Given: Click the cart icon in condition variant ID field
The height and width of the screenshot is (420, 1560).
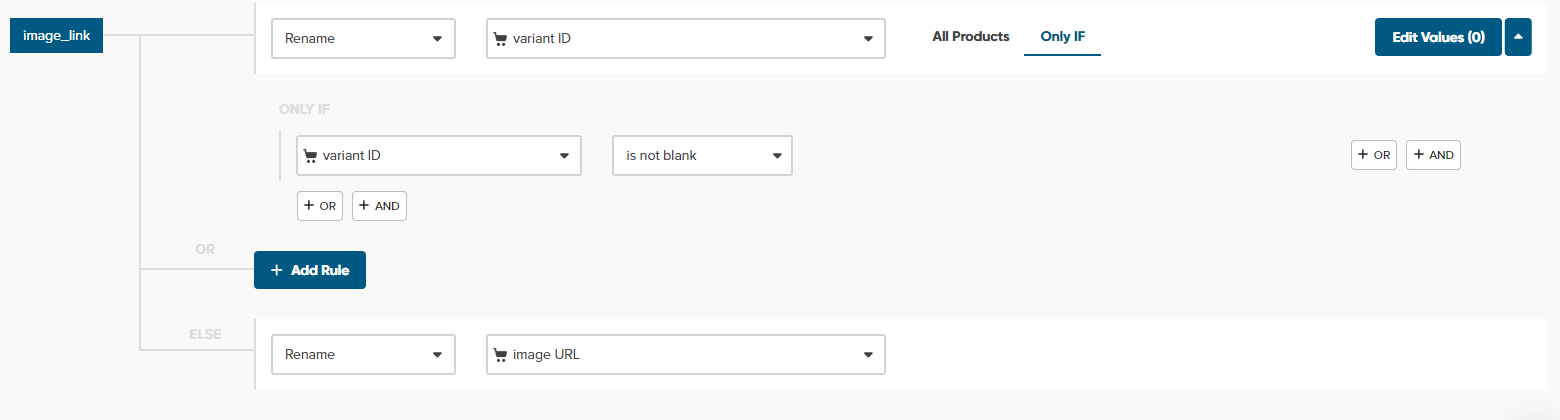Looking at the screenshot, I should point(311,156).
